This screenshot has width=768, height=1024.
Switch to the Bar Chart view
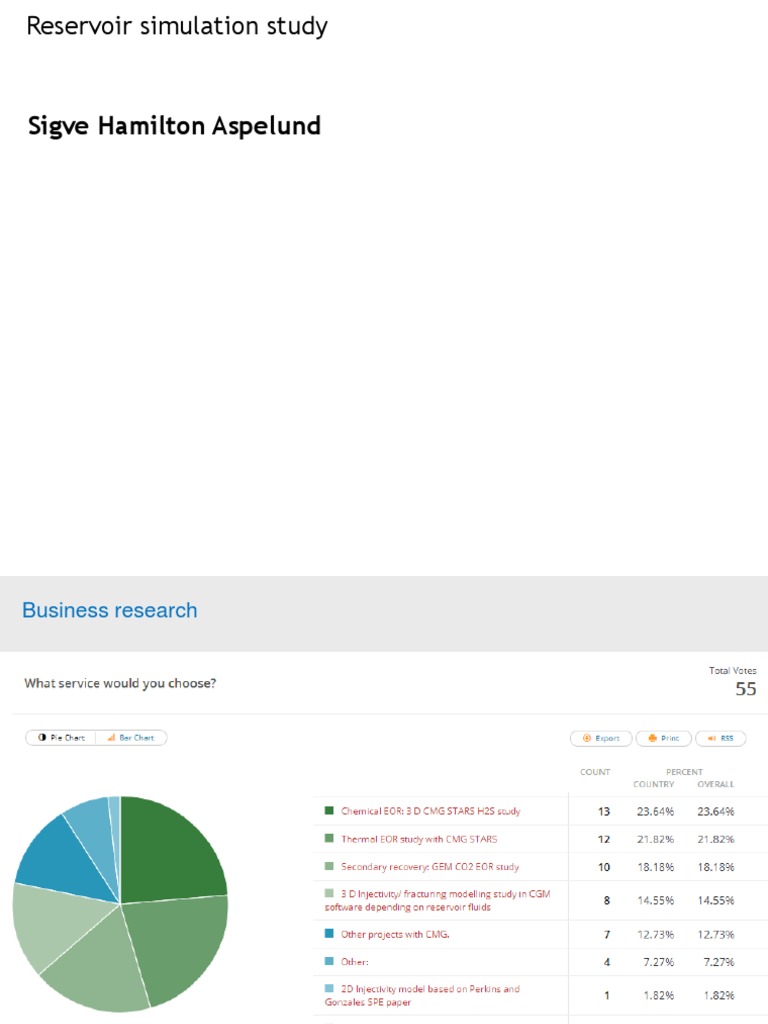(131, 738)
